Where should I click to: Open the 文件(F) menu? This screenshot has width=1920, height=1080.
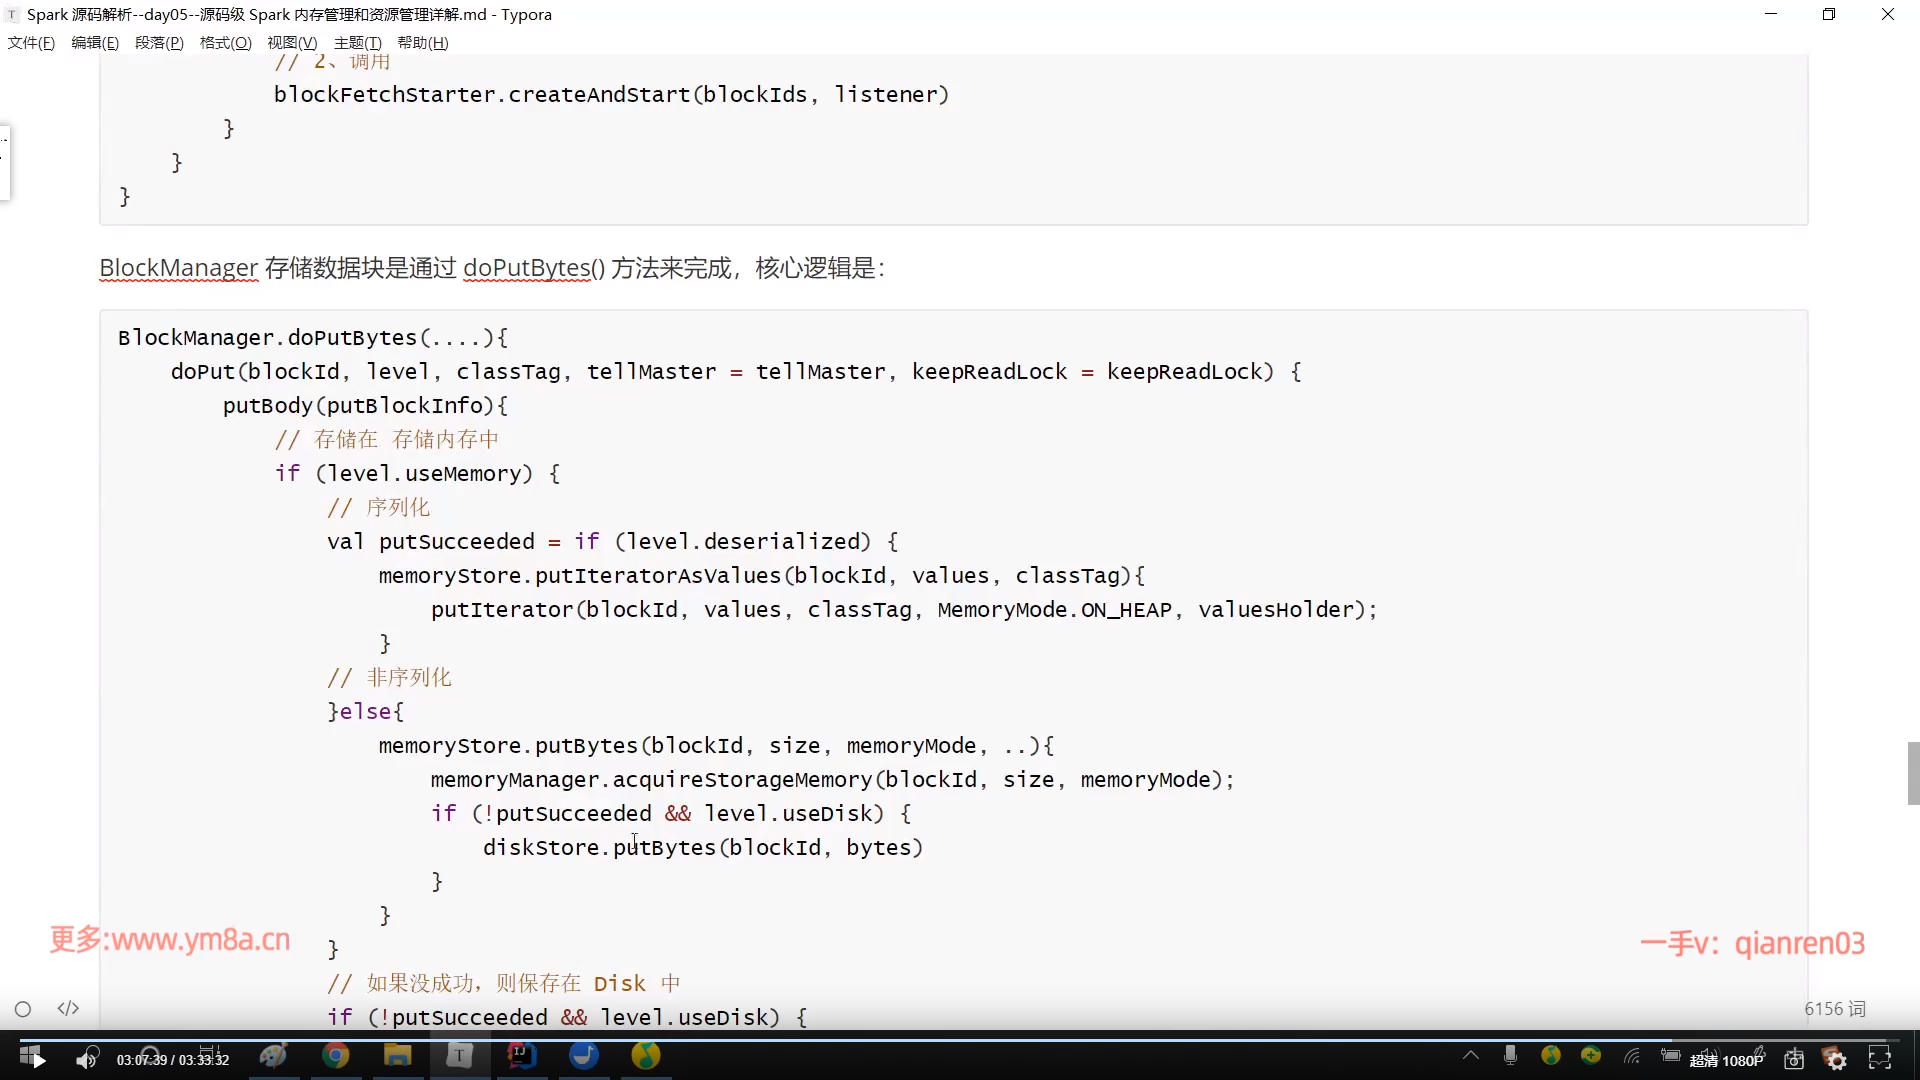click(31, 43)
